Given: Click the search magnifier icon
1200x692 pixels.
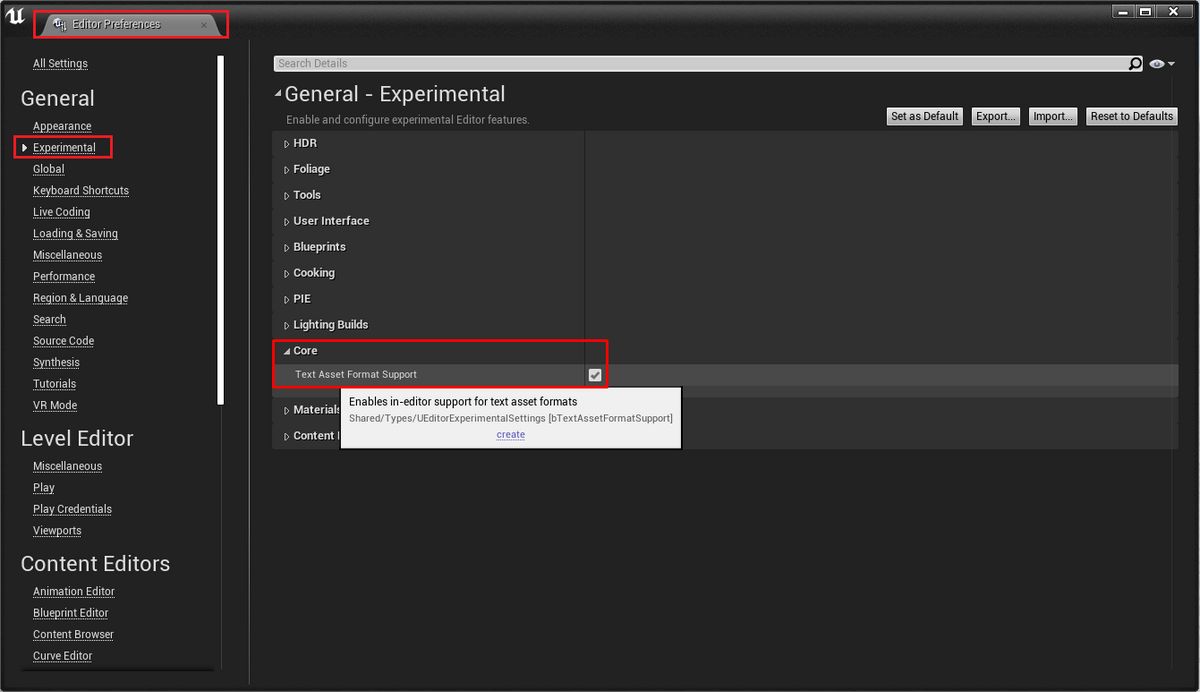Looking at the screenshot, I should pyautogui.click(x=1135, y=64).
